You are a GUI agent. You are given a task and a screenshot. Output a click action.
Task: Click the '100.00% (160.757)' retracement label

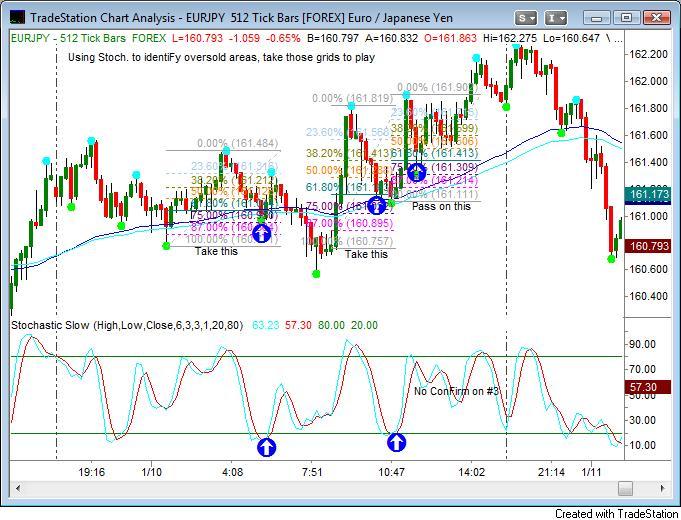click(347, 241)
